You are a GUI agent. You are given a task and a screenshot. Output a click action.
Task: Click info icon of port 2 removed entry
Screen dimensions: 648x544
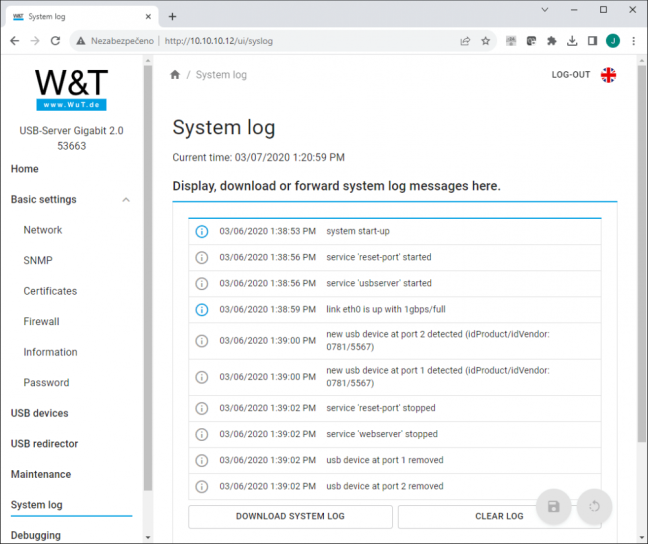tap(202, 487)
